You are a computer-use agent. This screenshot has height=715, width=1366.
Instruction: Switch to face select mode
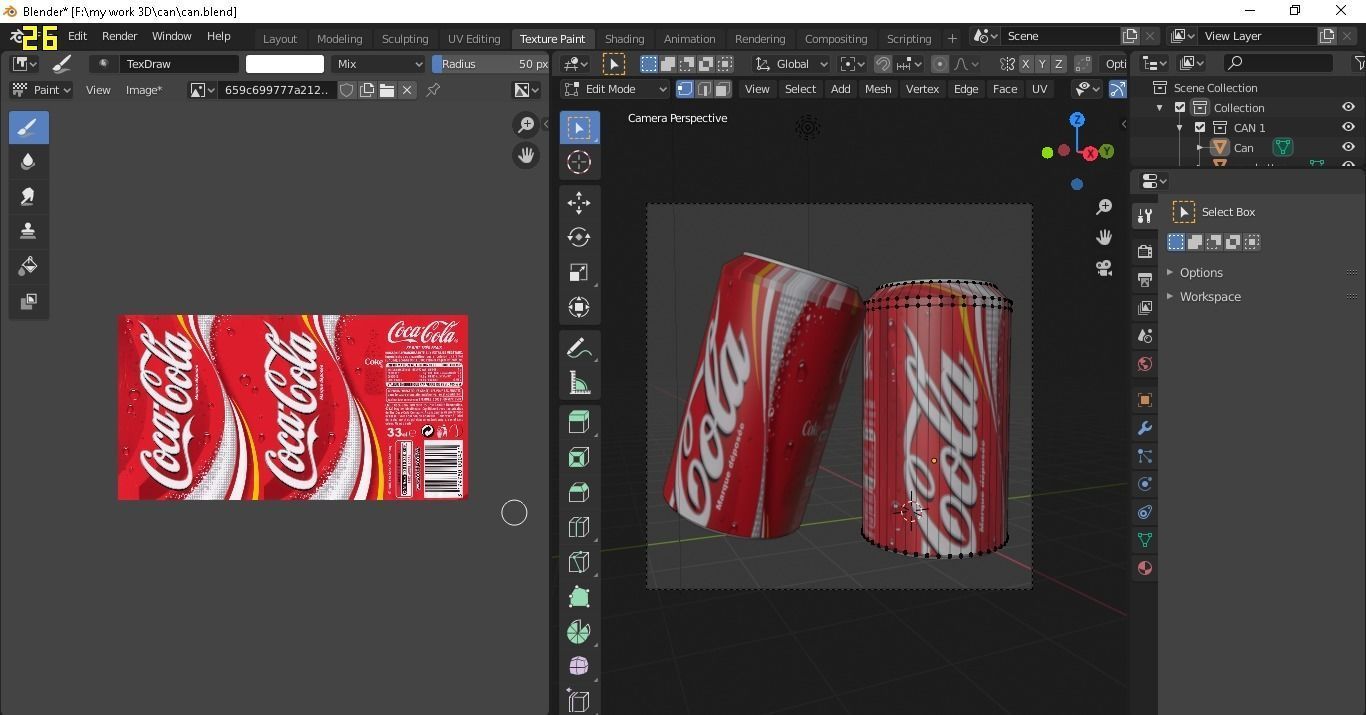pyautogui.click(x=722, y=89)
